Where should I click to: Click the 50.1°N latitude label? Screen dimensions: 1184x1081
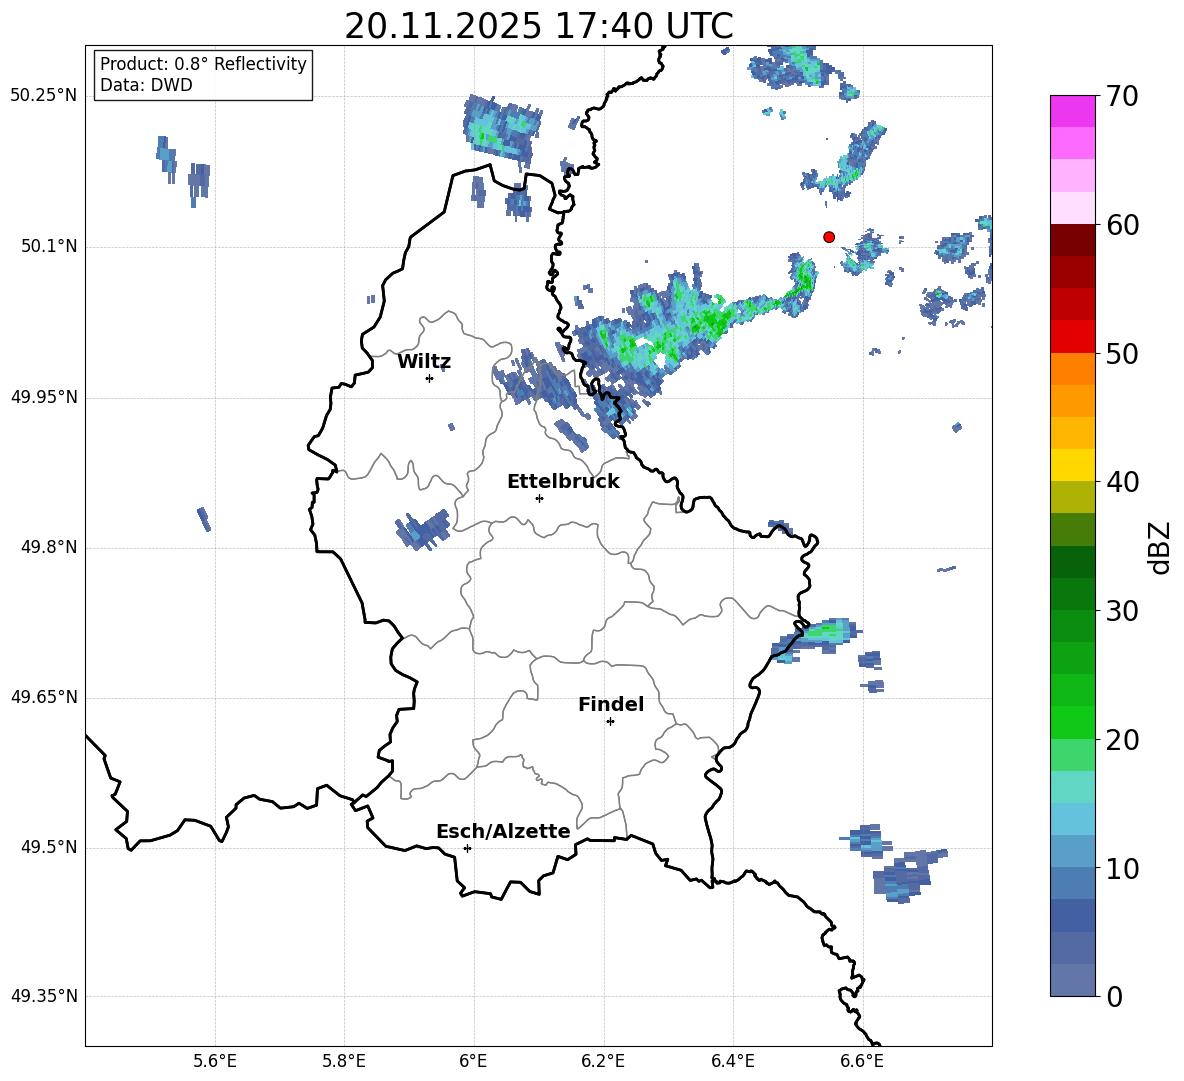(50, 247)
